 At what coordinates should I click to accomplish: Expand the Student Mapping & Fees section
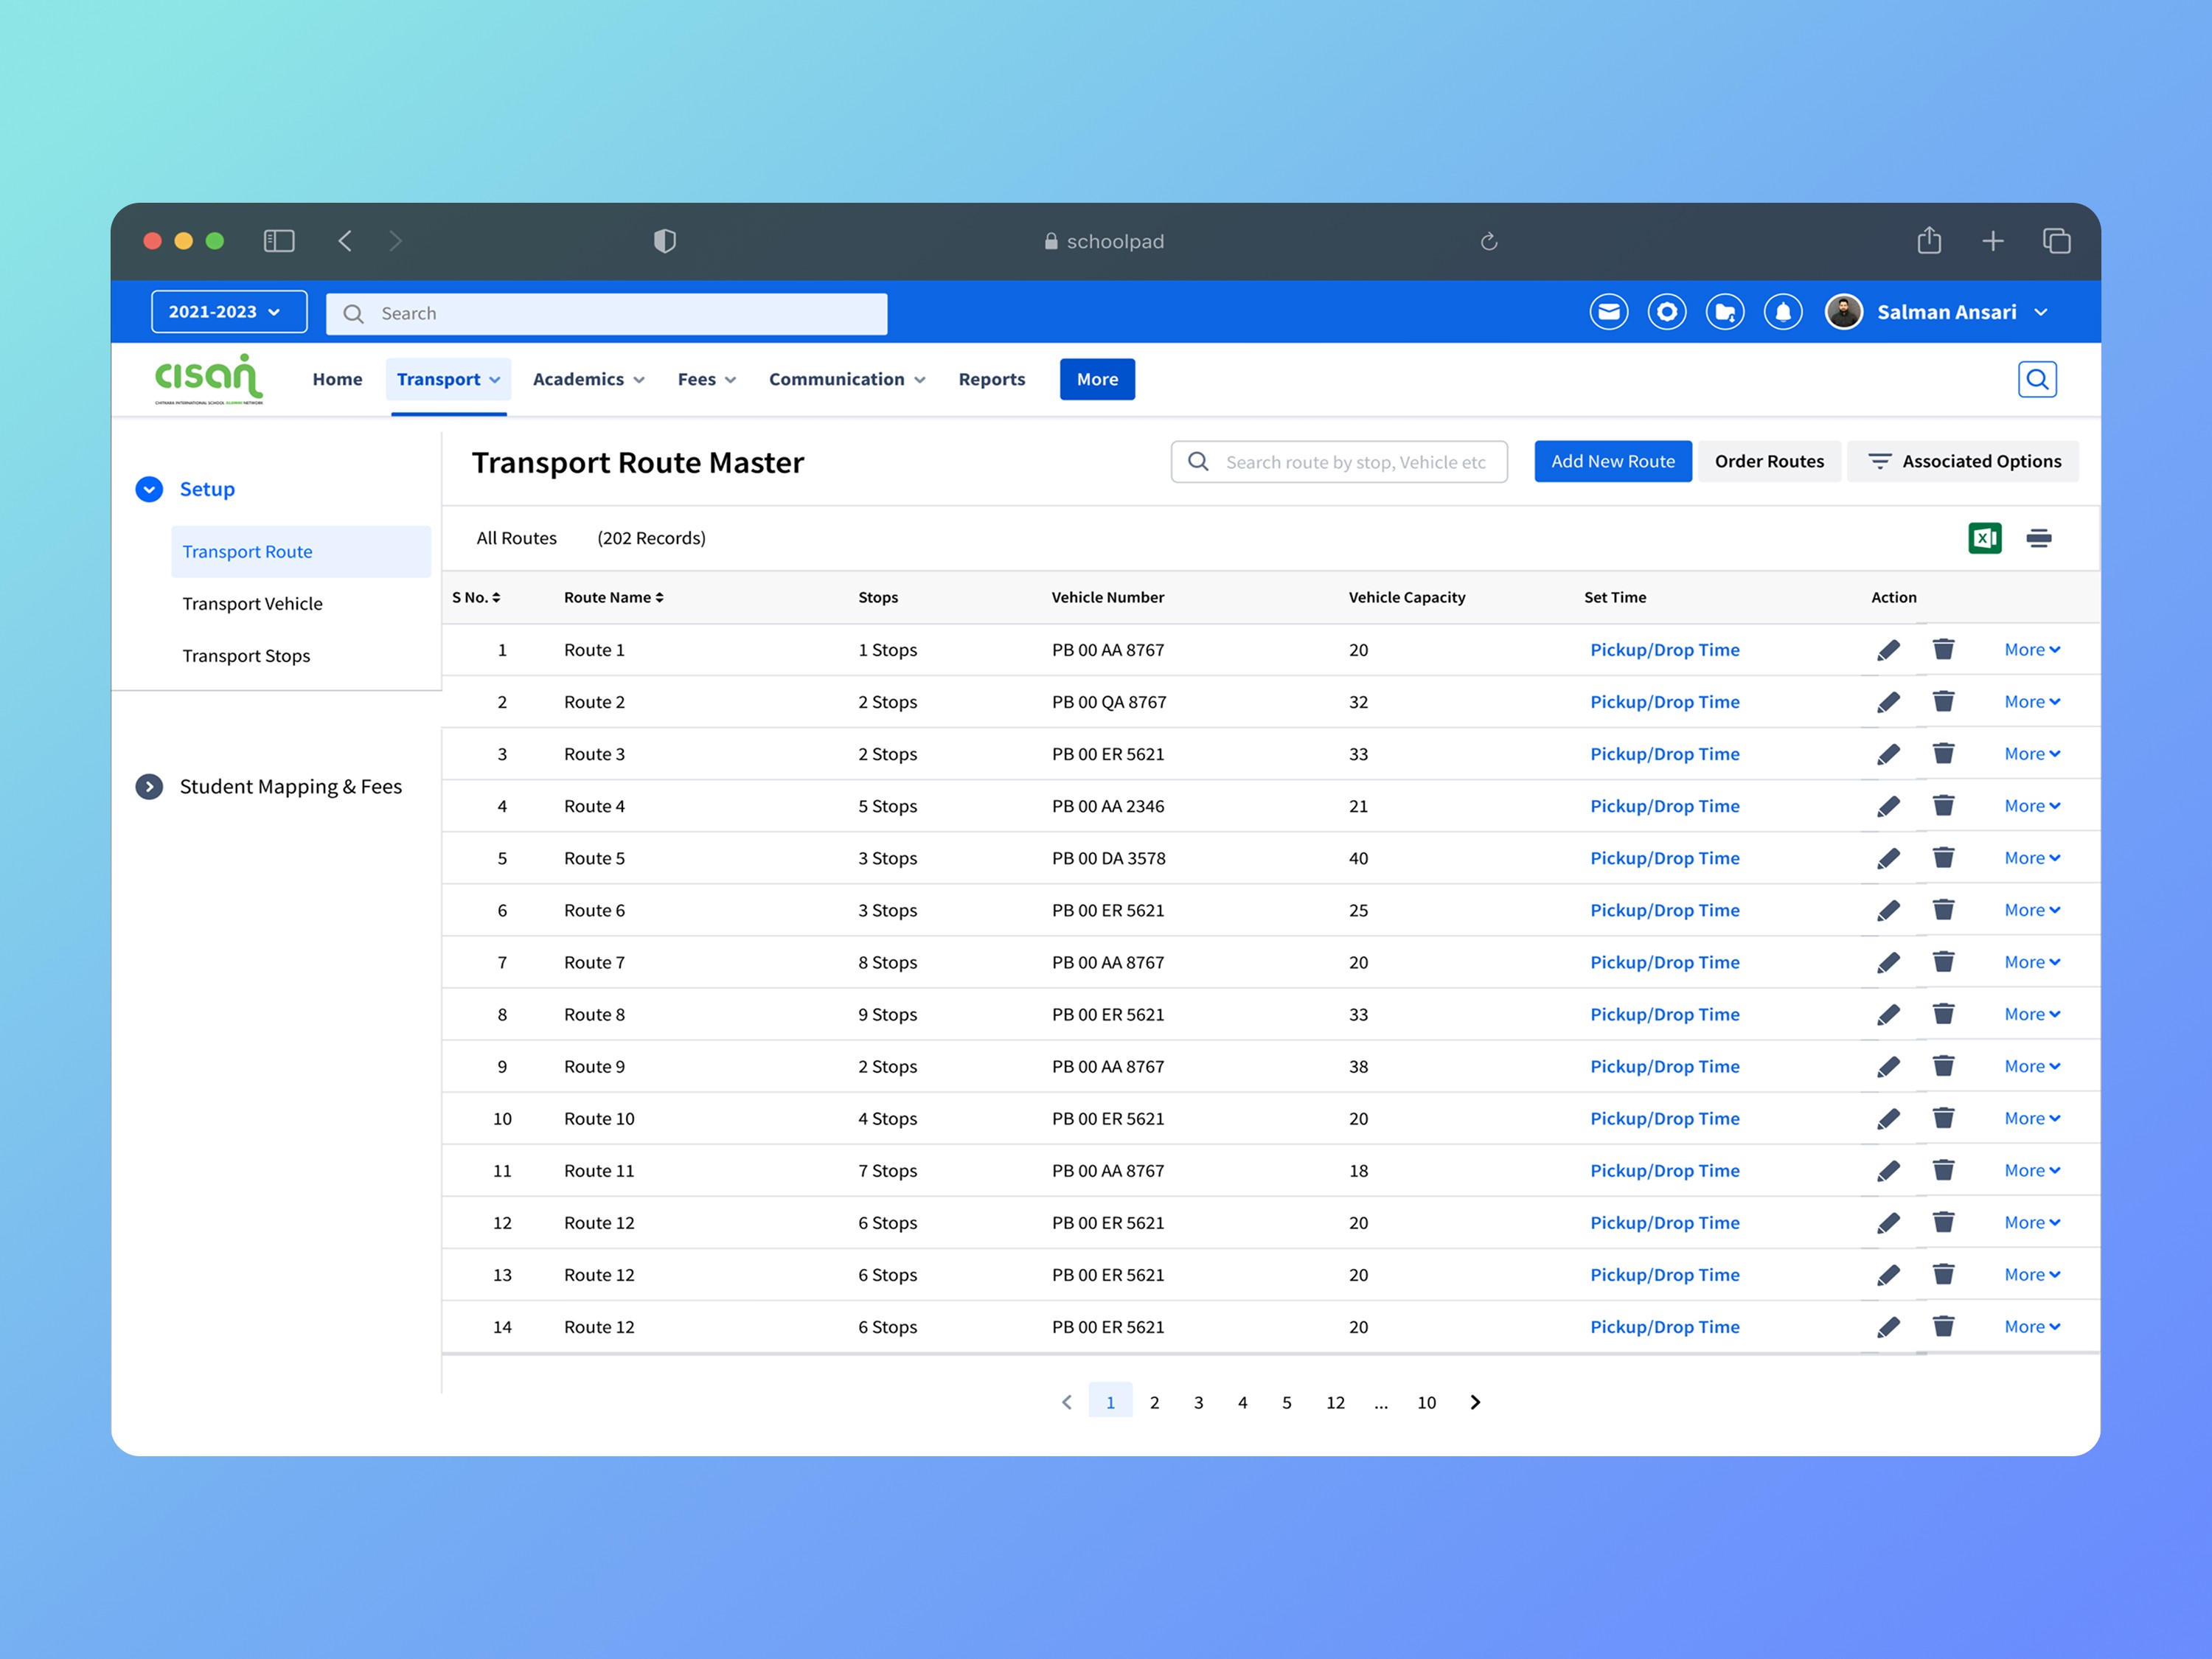149,787
